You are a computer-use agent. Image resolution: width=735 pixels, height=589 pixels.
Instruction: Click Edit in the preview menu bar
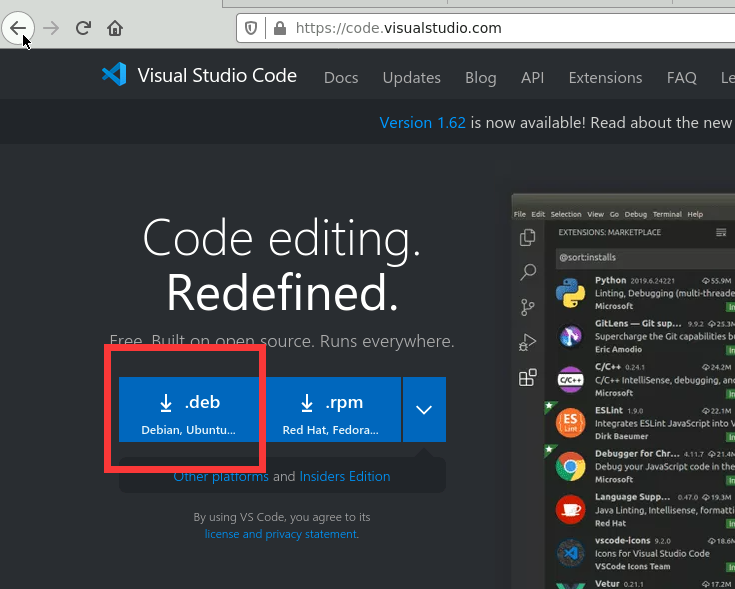pos(538,214)
